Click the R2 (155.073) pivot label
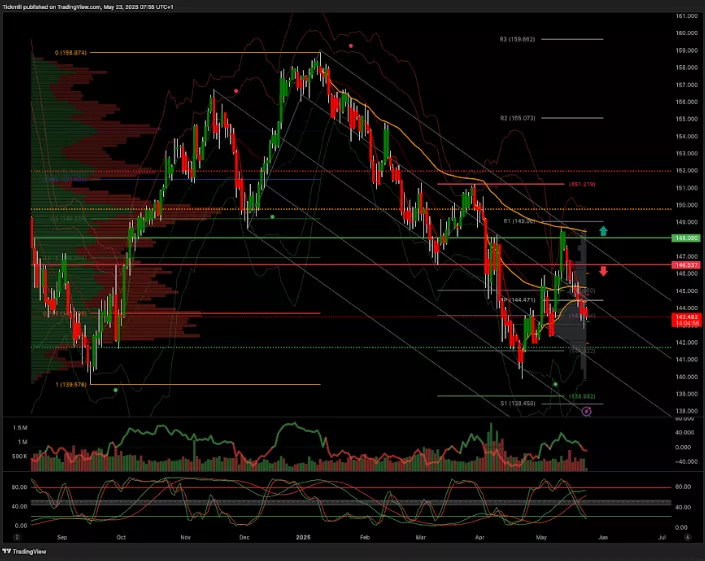 coord(518,118)
